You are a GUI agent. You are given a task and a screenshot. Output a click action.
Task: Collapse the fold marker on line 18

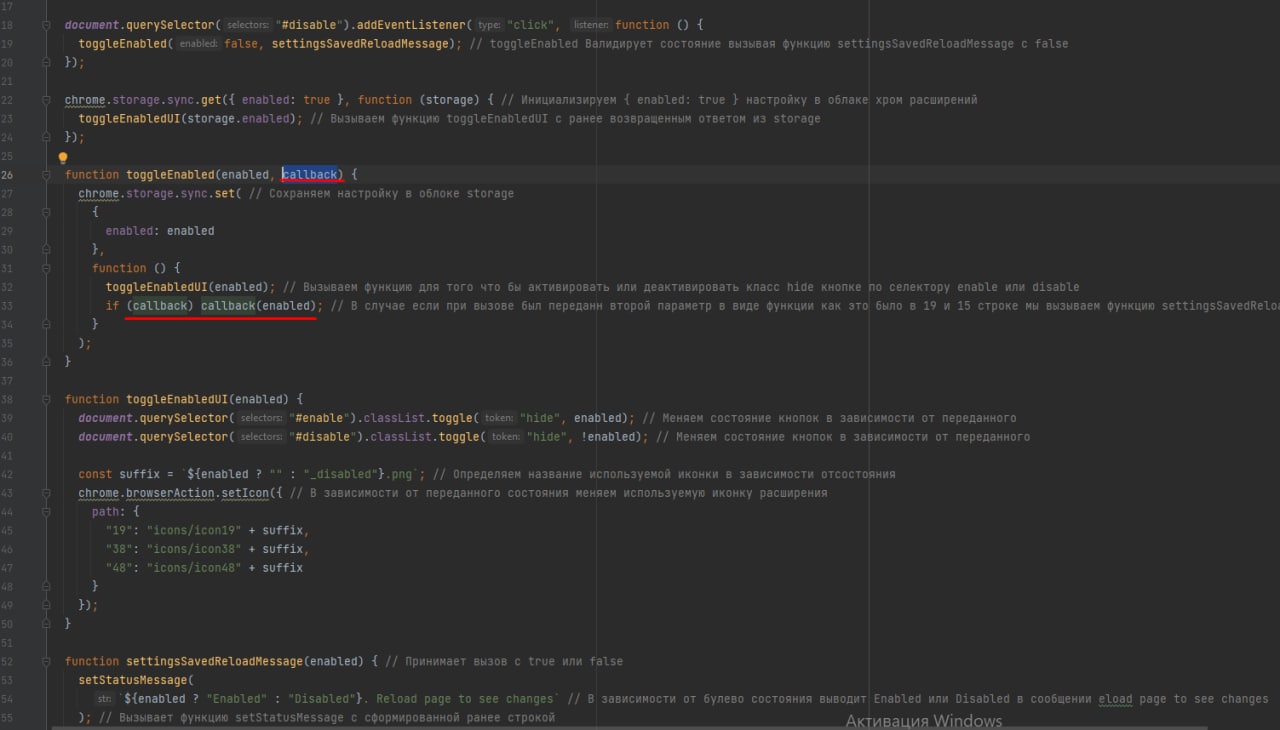[x=47, y=25]
